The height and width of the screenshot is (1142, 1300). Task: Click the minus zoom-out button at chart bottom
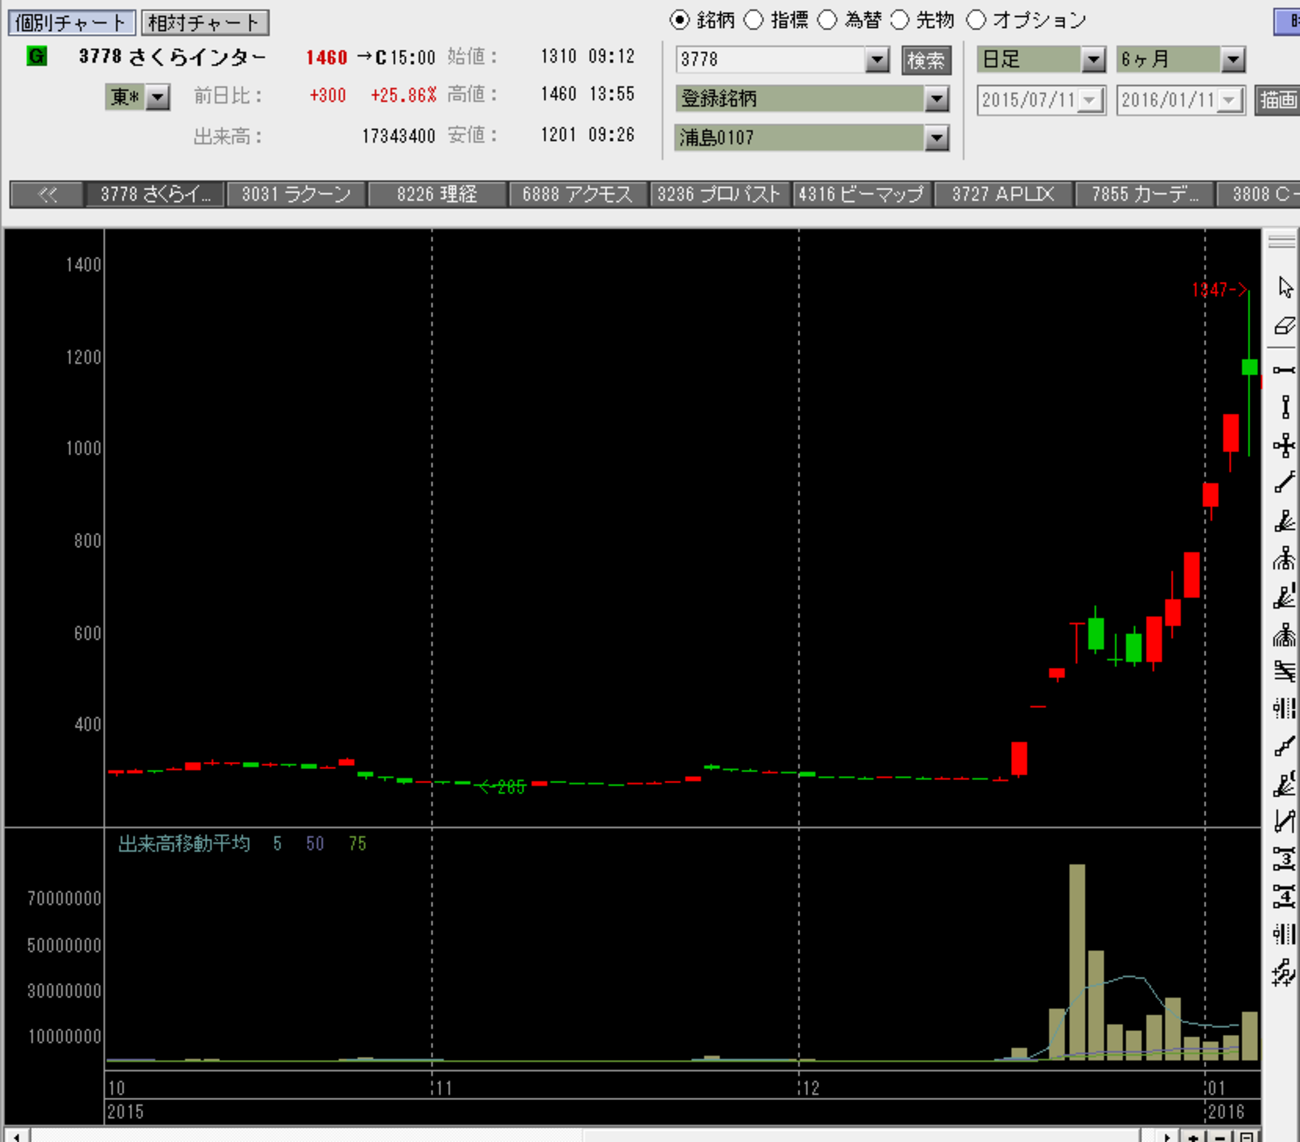tap(1219, 1136)
